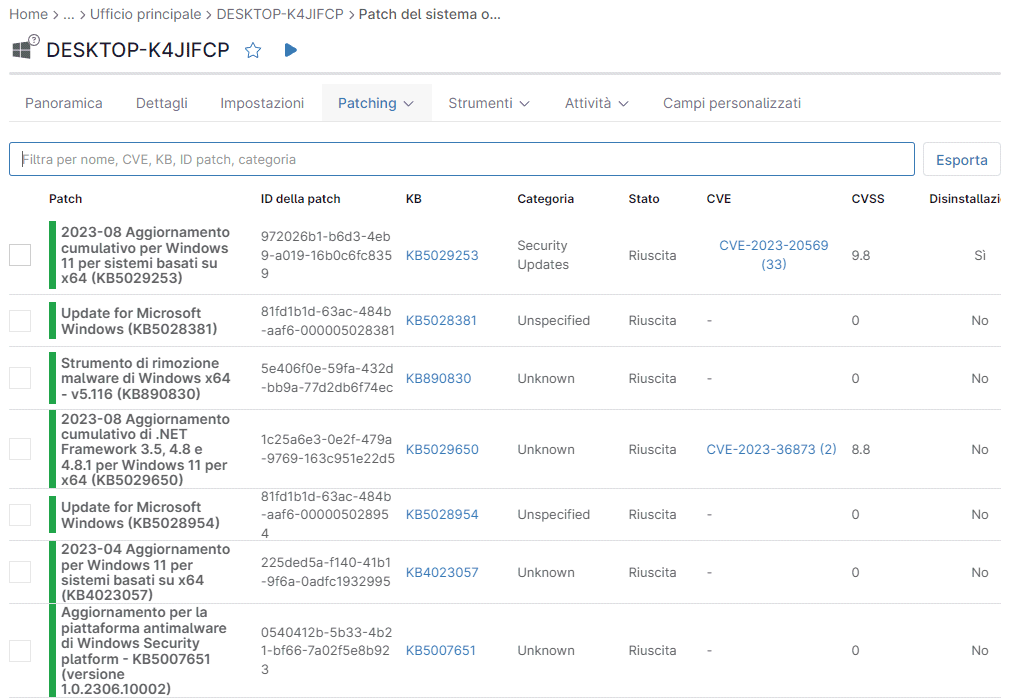
Task: Open the KB5029650 link
Action: point(442,450)
